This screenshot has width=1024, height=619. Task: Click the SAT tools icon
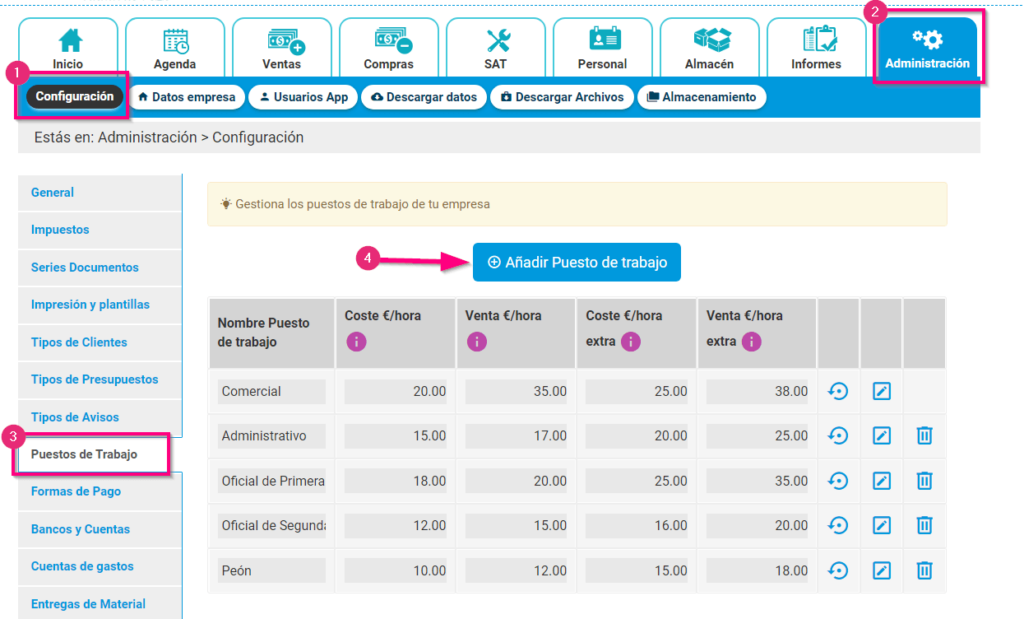point(496,38)
